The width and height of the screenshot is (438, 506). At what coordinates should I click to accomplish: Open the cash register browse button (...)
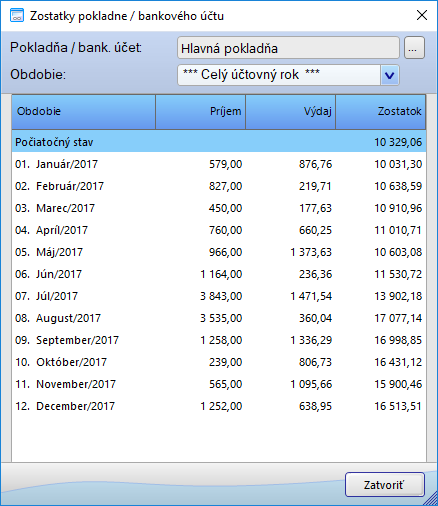[x=414, y=48]
